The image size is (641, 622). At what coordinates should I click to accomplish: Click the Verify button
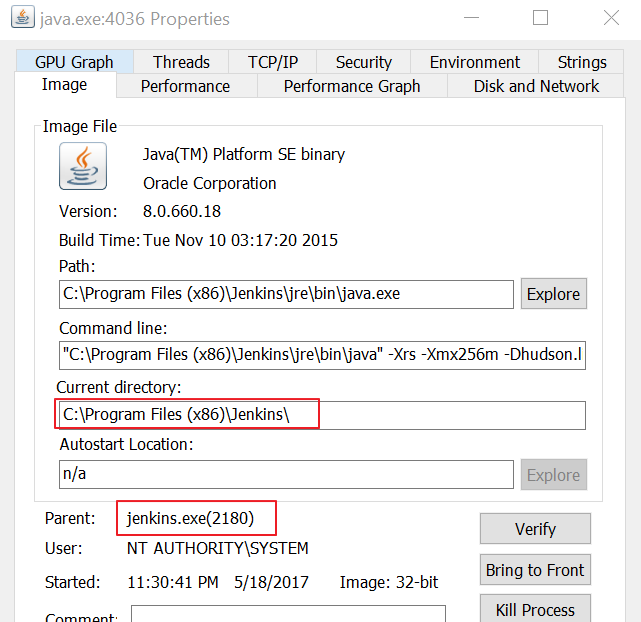pos(535,529)
